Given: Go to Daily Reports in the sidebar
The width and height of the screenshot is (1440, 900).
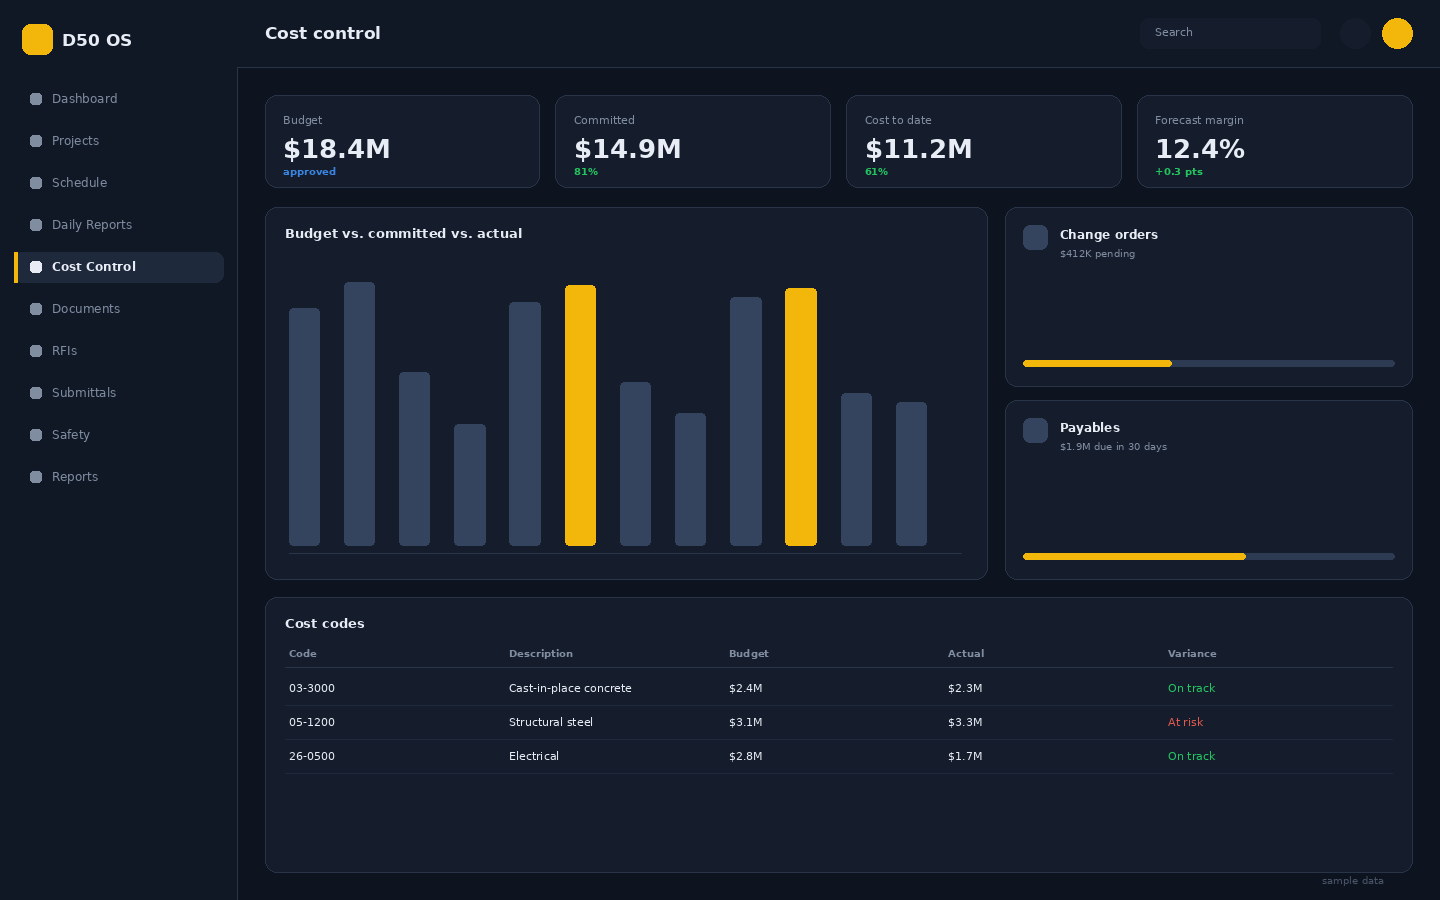Looking at the screenshot, I should (119, 225).
